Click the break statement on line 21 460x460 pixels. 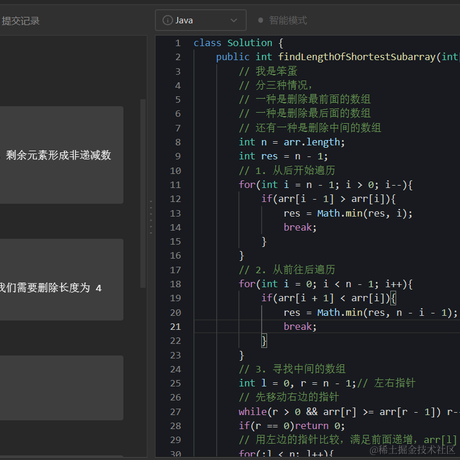[x=300, y=326]
